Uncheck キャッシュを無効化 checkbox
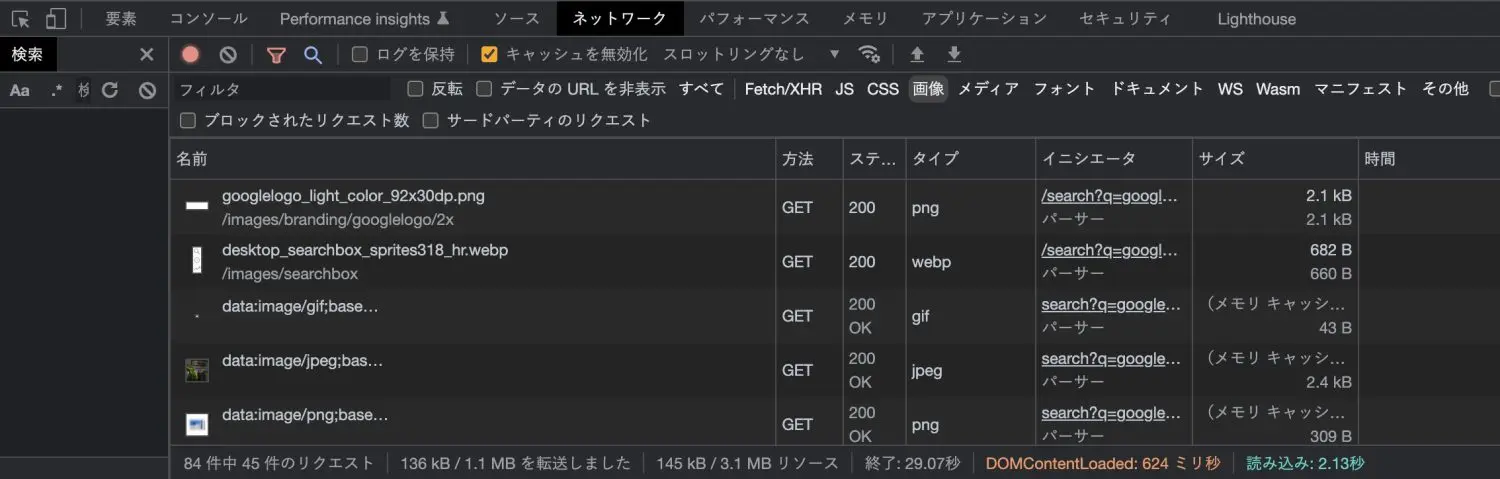The height and width of the screenshot is (479, 1500). (x=489, y=54)
